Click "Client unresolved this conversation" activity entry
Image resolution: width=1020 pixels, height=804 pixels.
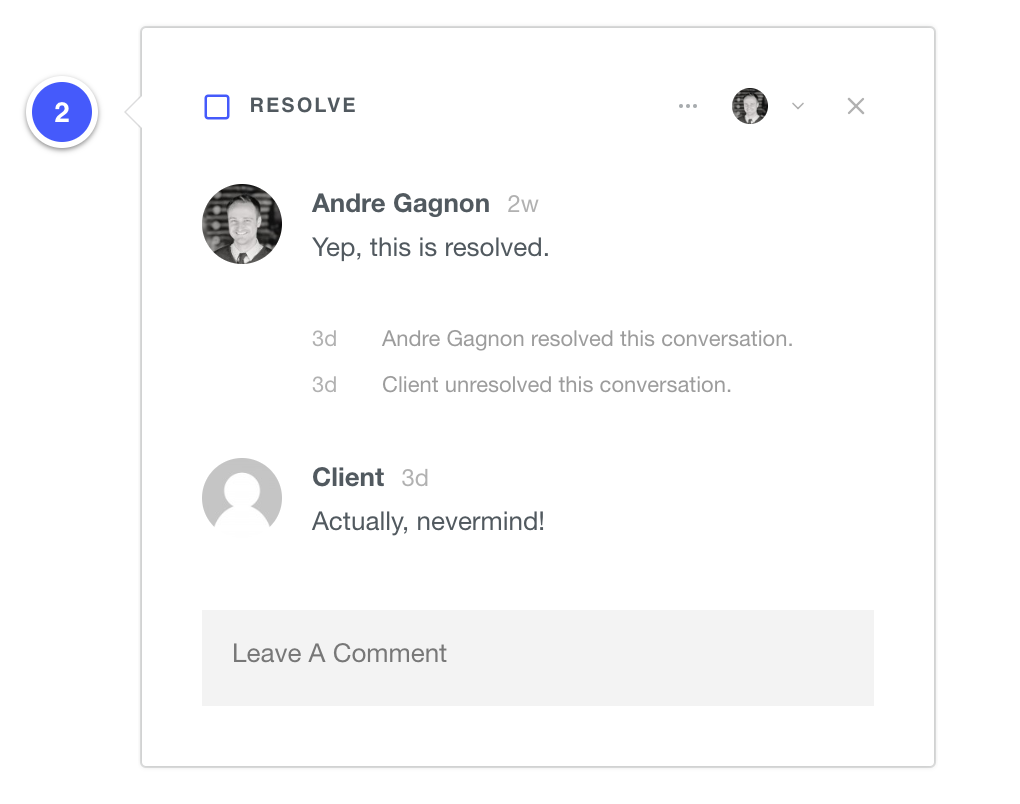(x=556, y=385)
